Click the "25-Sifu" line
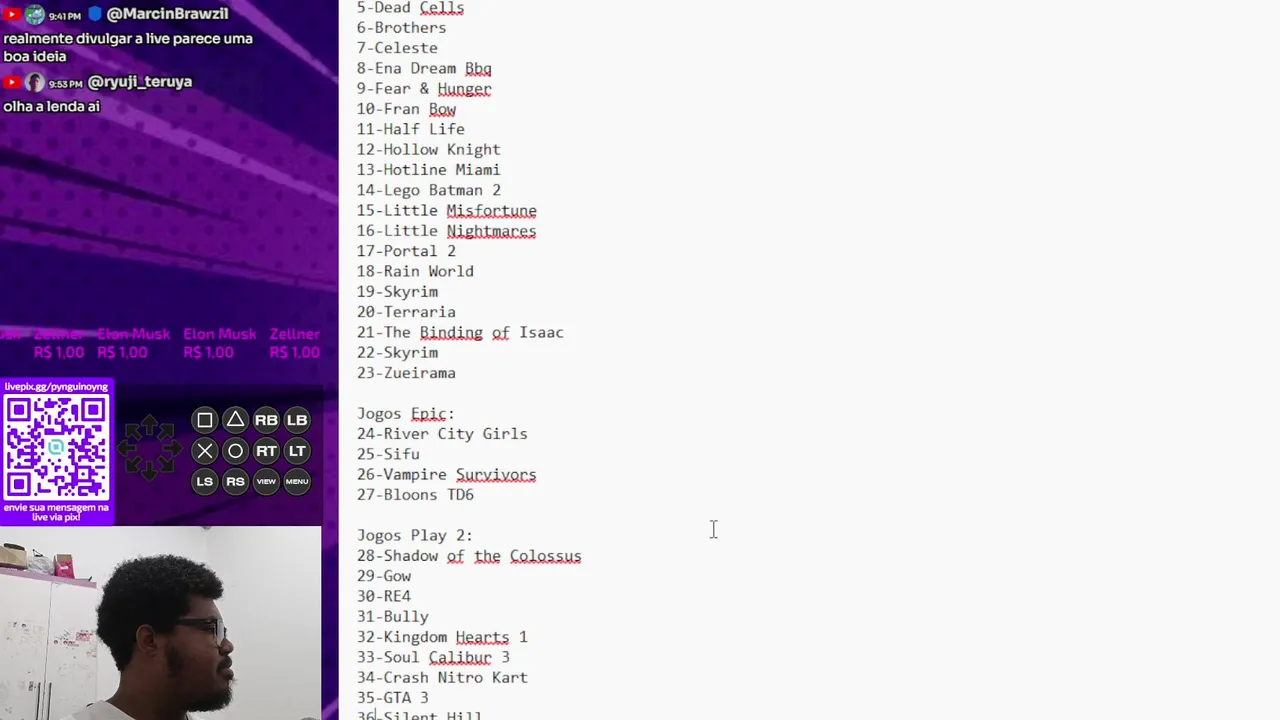Screen dimensions: 1280x720 click(388, 454)
